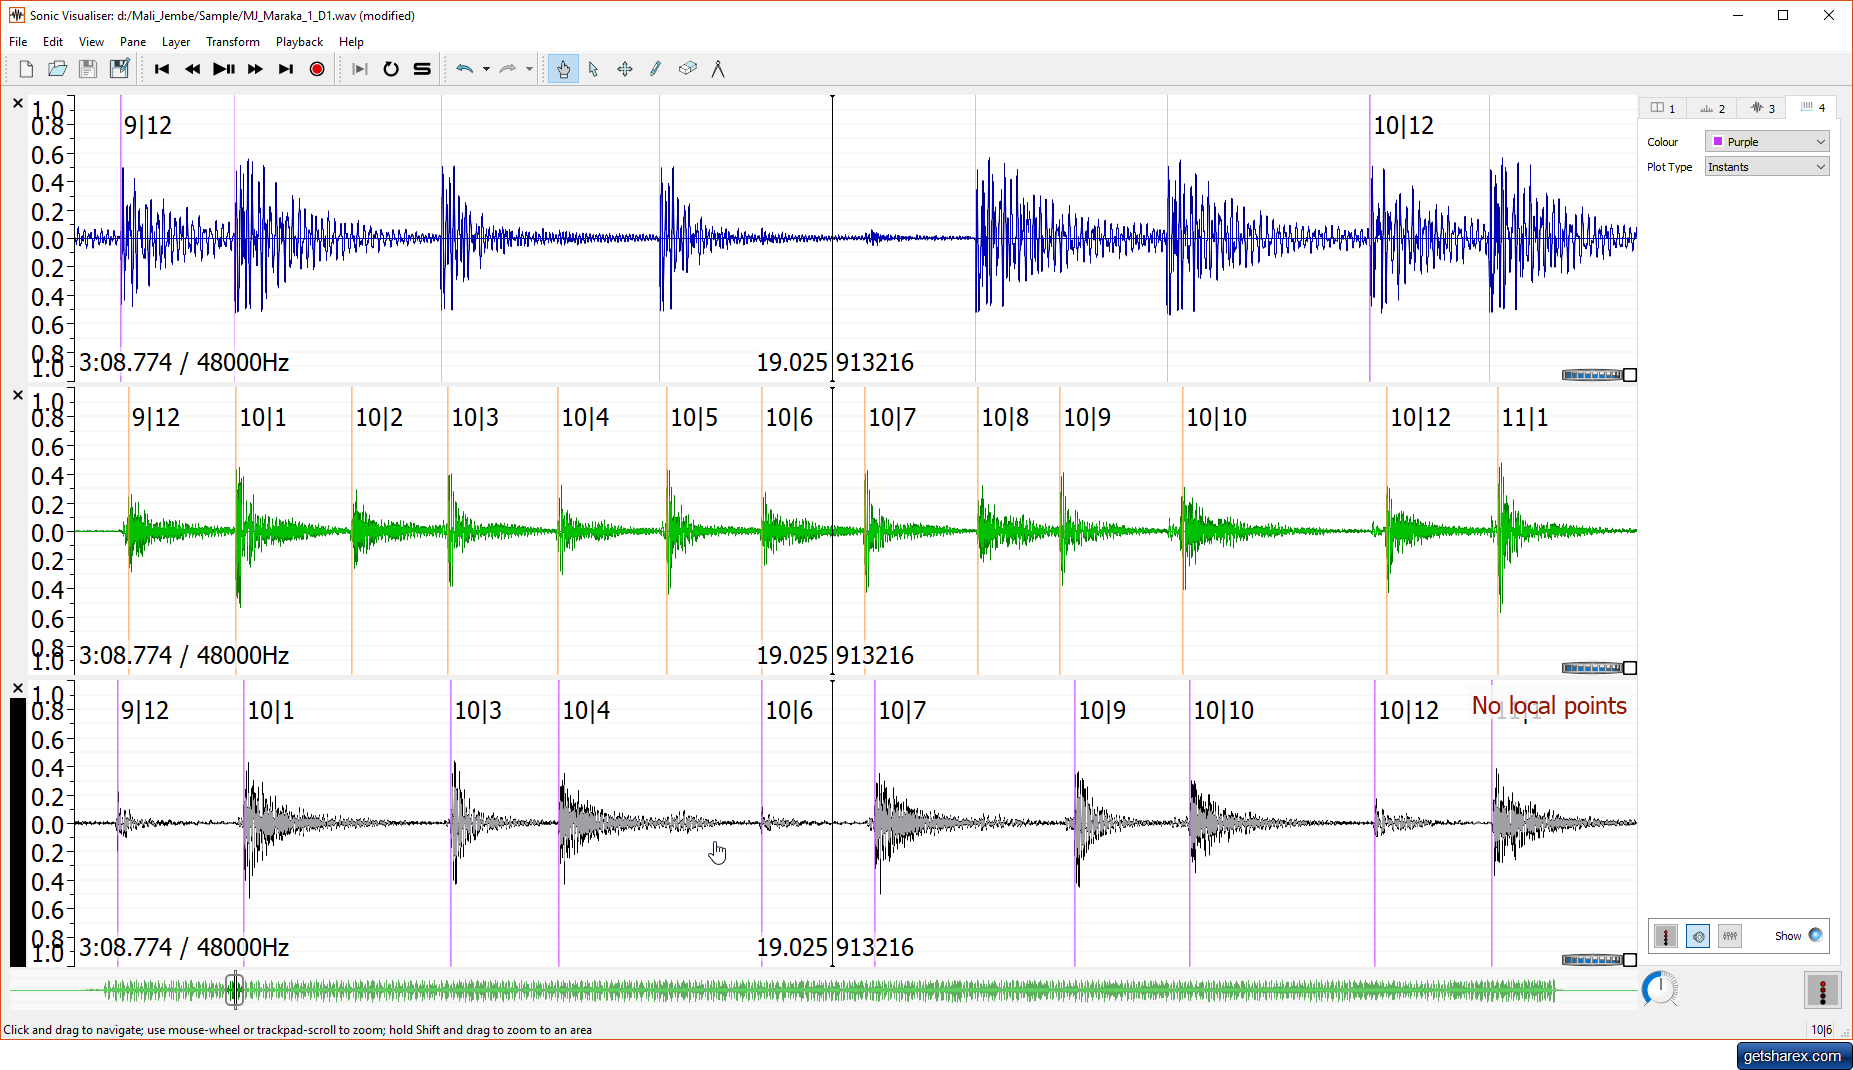1853x1070 pixels.
Task: Select the Measure tool
Action: point(718,69)
